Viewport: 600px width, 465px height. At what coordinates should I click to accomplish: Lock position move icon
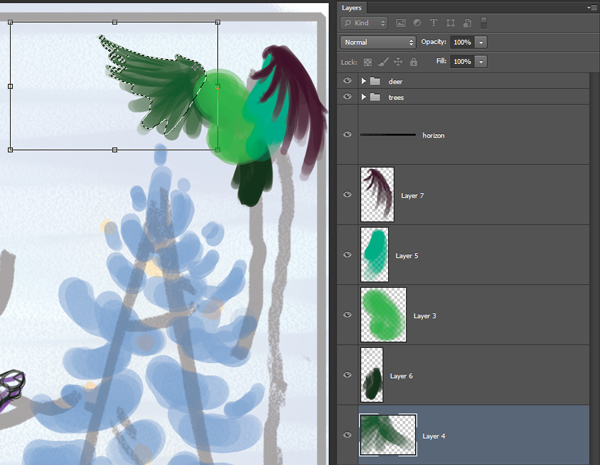(398, 62)
